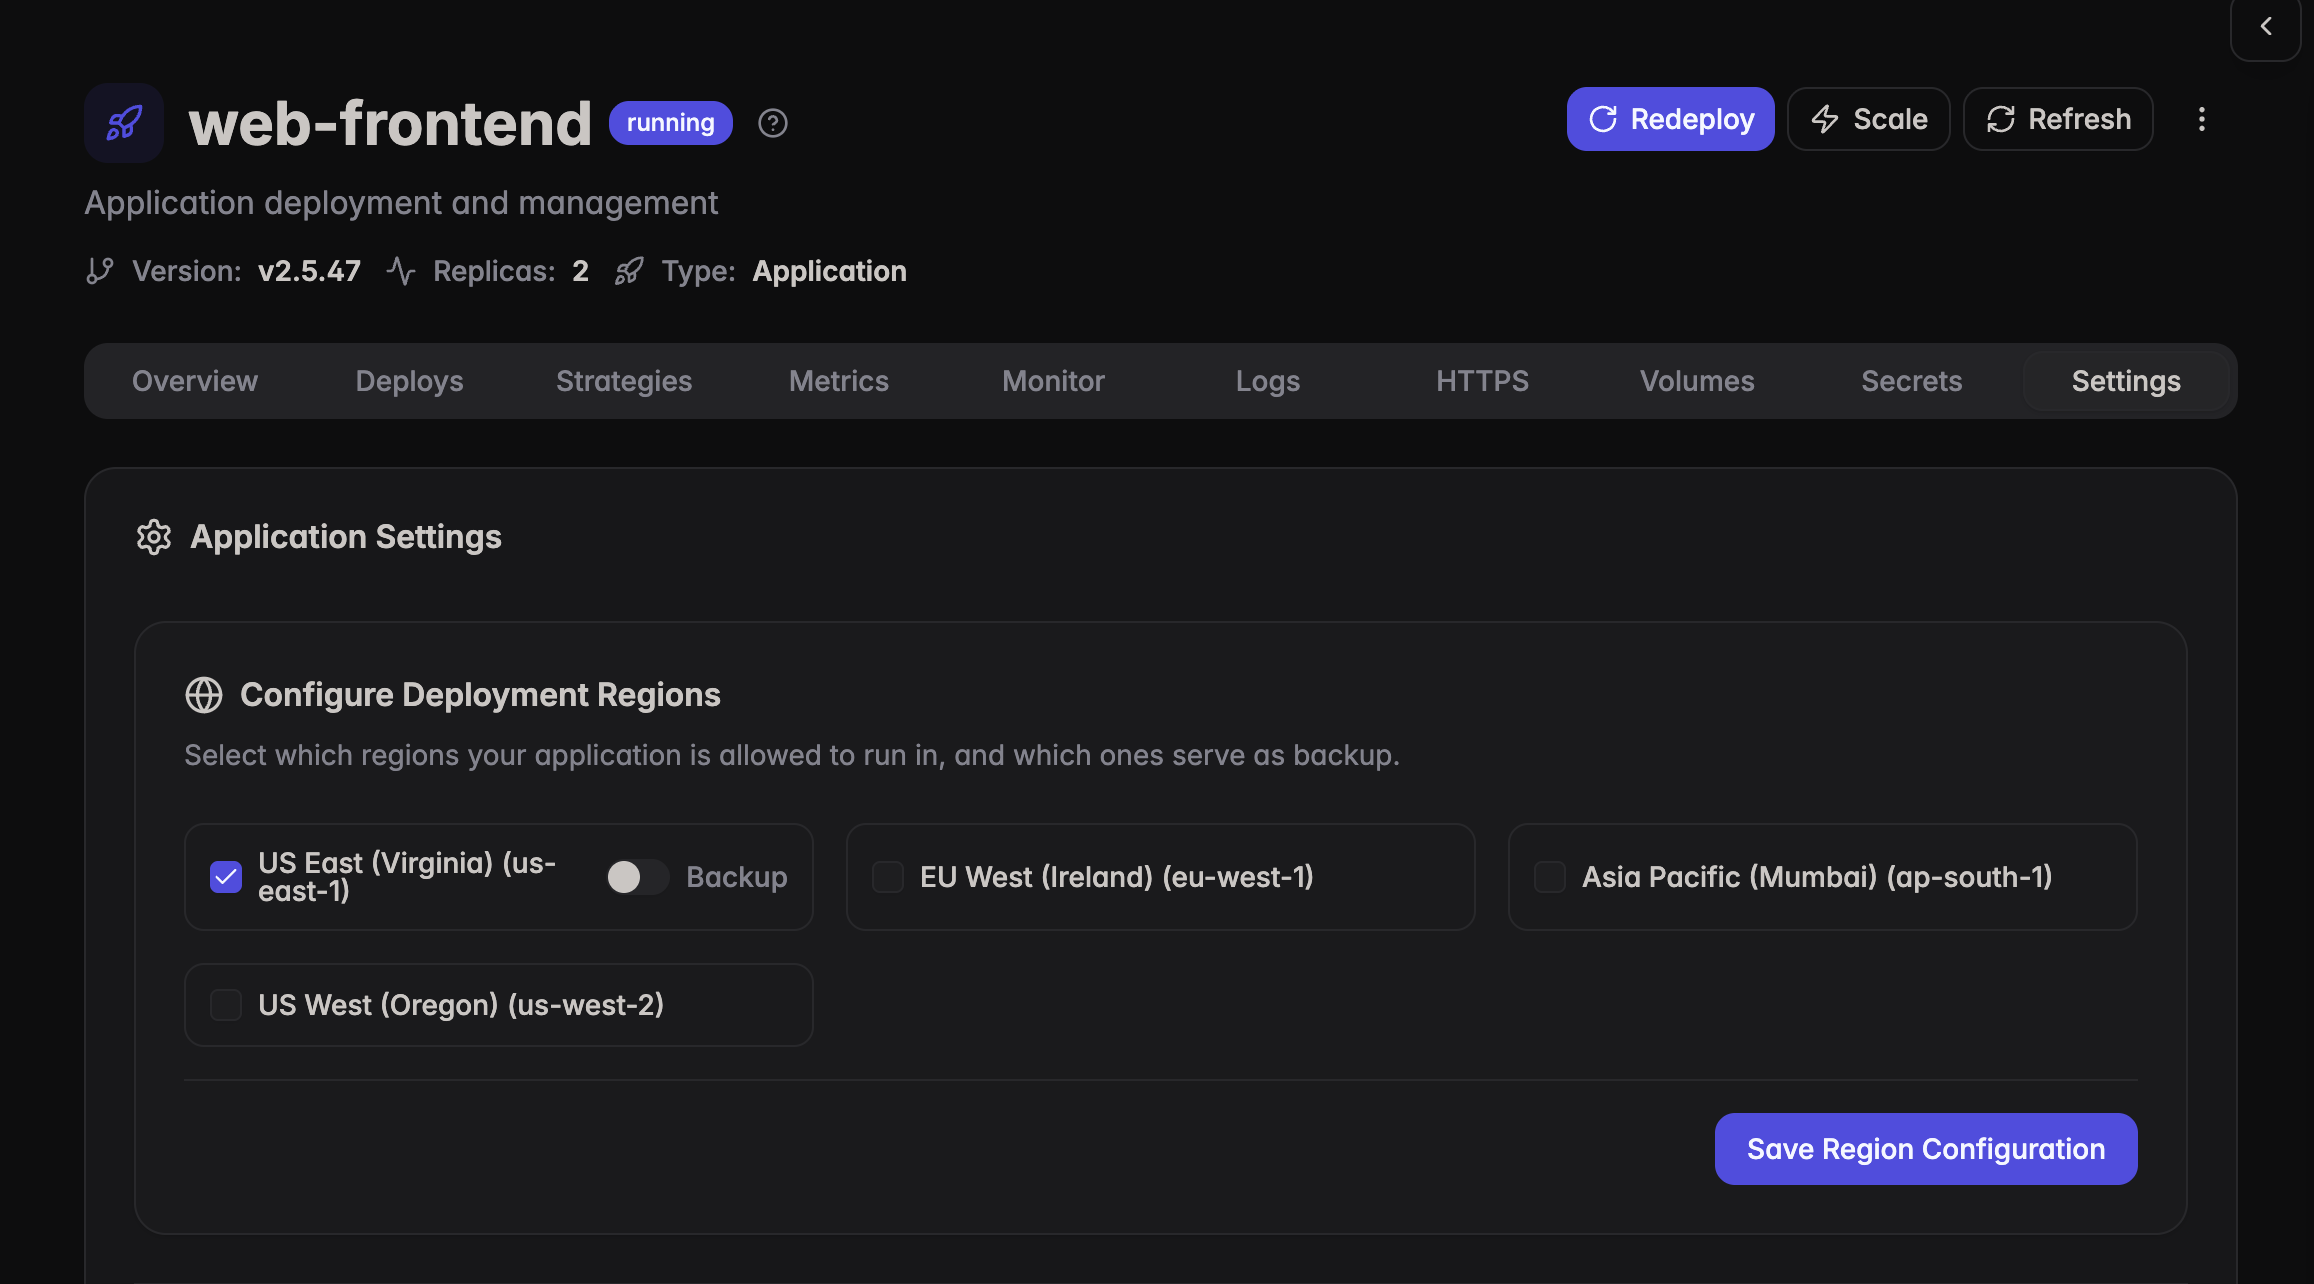Click the Configure Deployment Regions heading
This screenshot has height=1284, width=2314.
click(480, 695)
